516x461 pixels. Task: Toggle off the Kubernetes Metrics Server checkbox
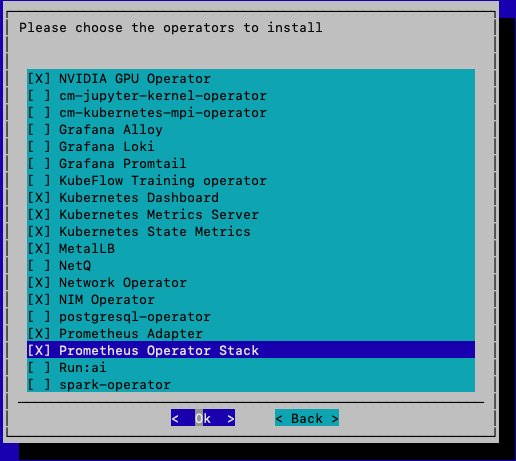(39, 215)
